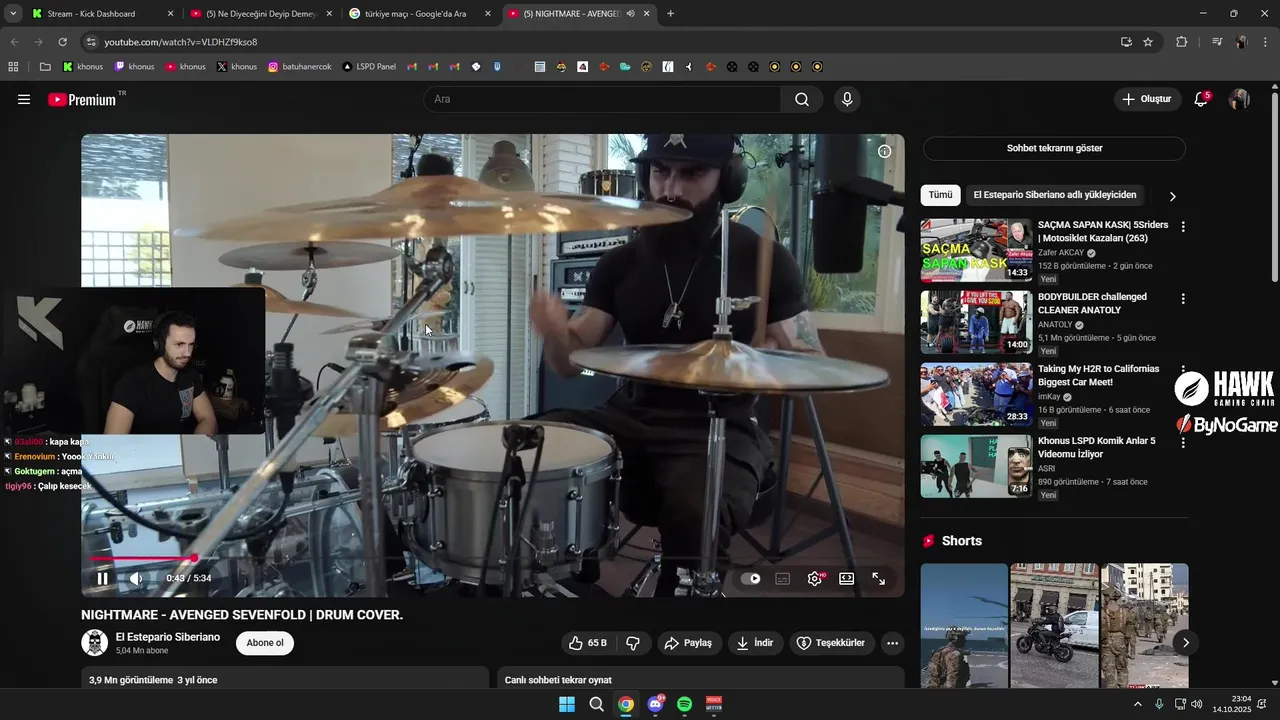The height and width of the screenshot is (720, 1280).
Task: Show more filter chips with right arrow
Action: coord(1172,196)
